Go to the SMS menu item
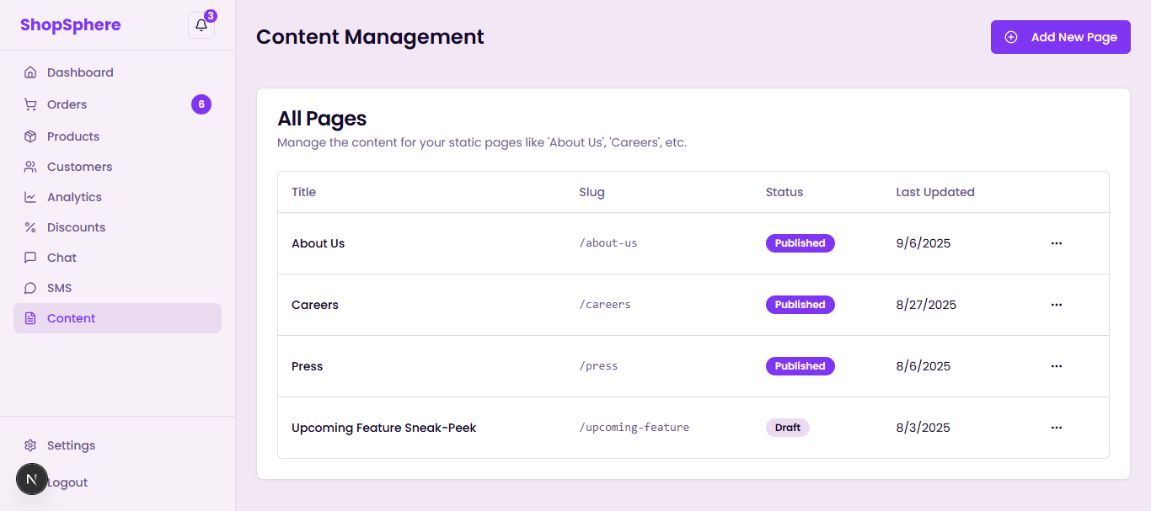The height and width of the screenshot is (511, 1151). pos(59,288)
